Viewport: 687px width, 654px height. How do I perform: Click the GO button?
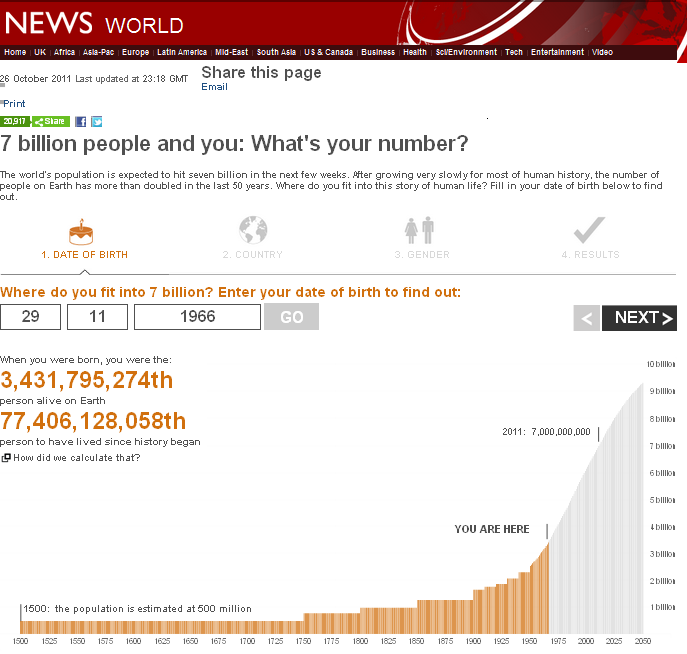291,317
